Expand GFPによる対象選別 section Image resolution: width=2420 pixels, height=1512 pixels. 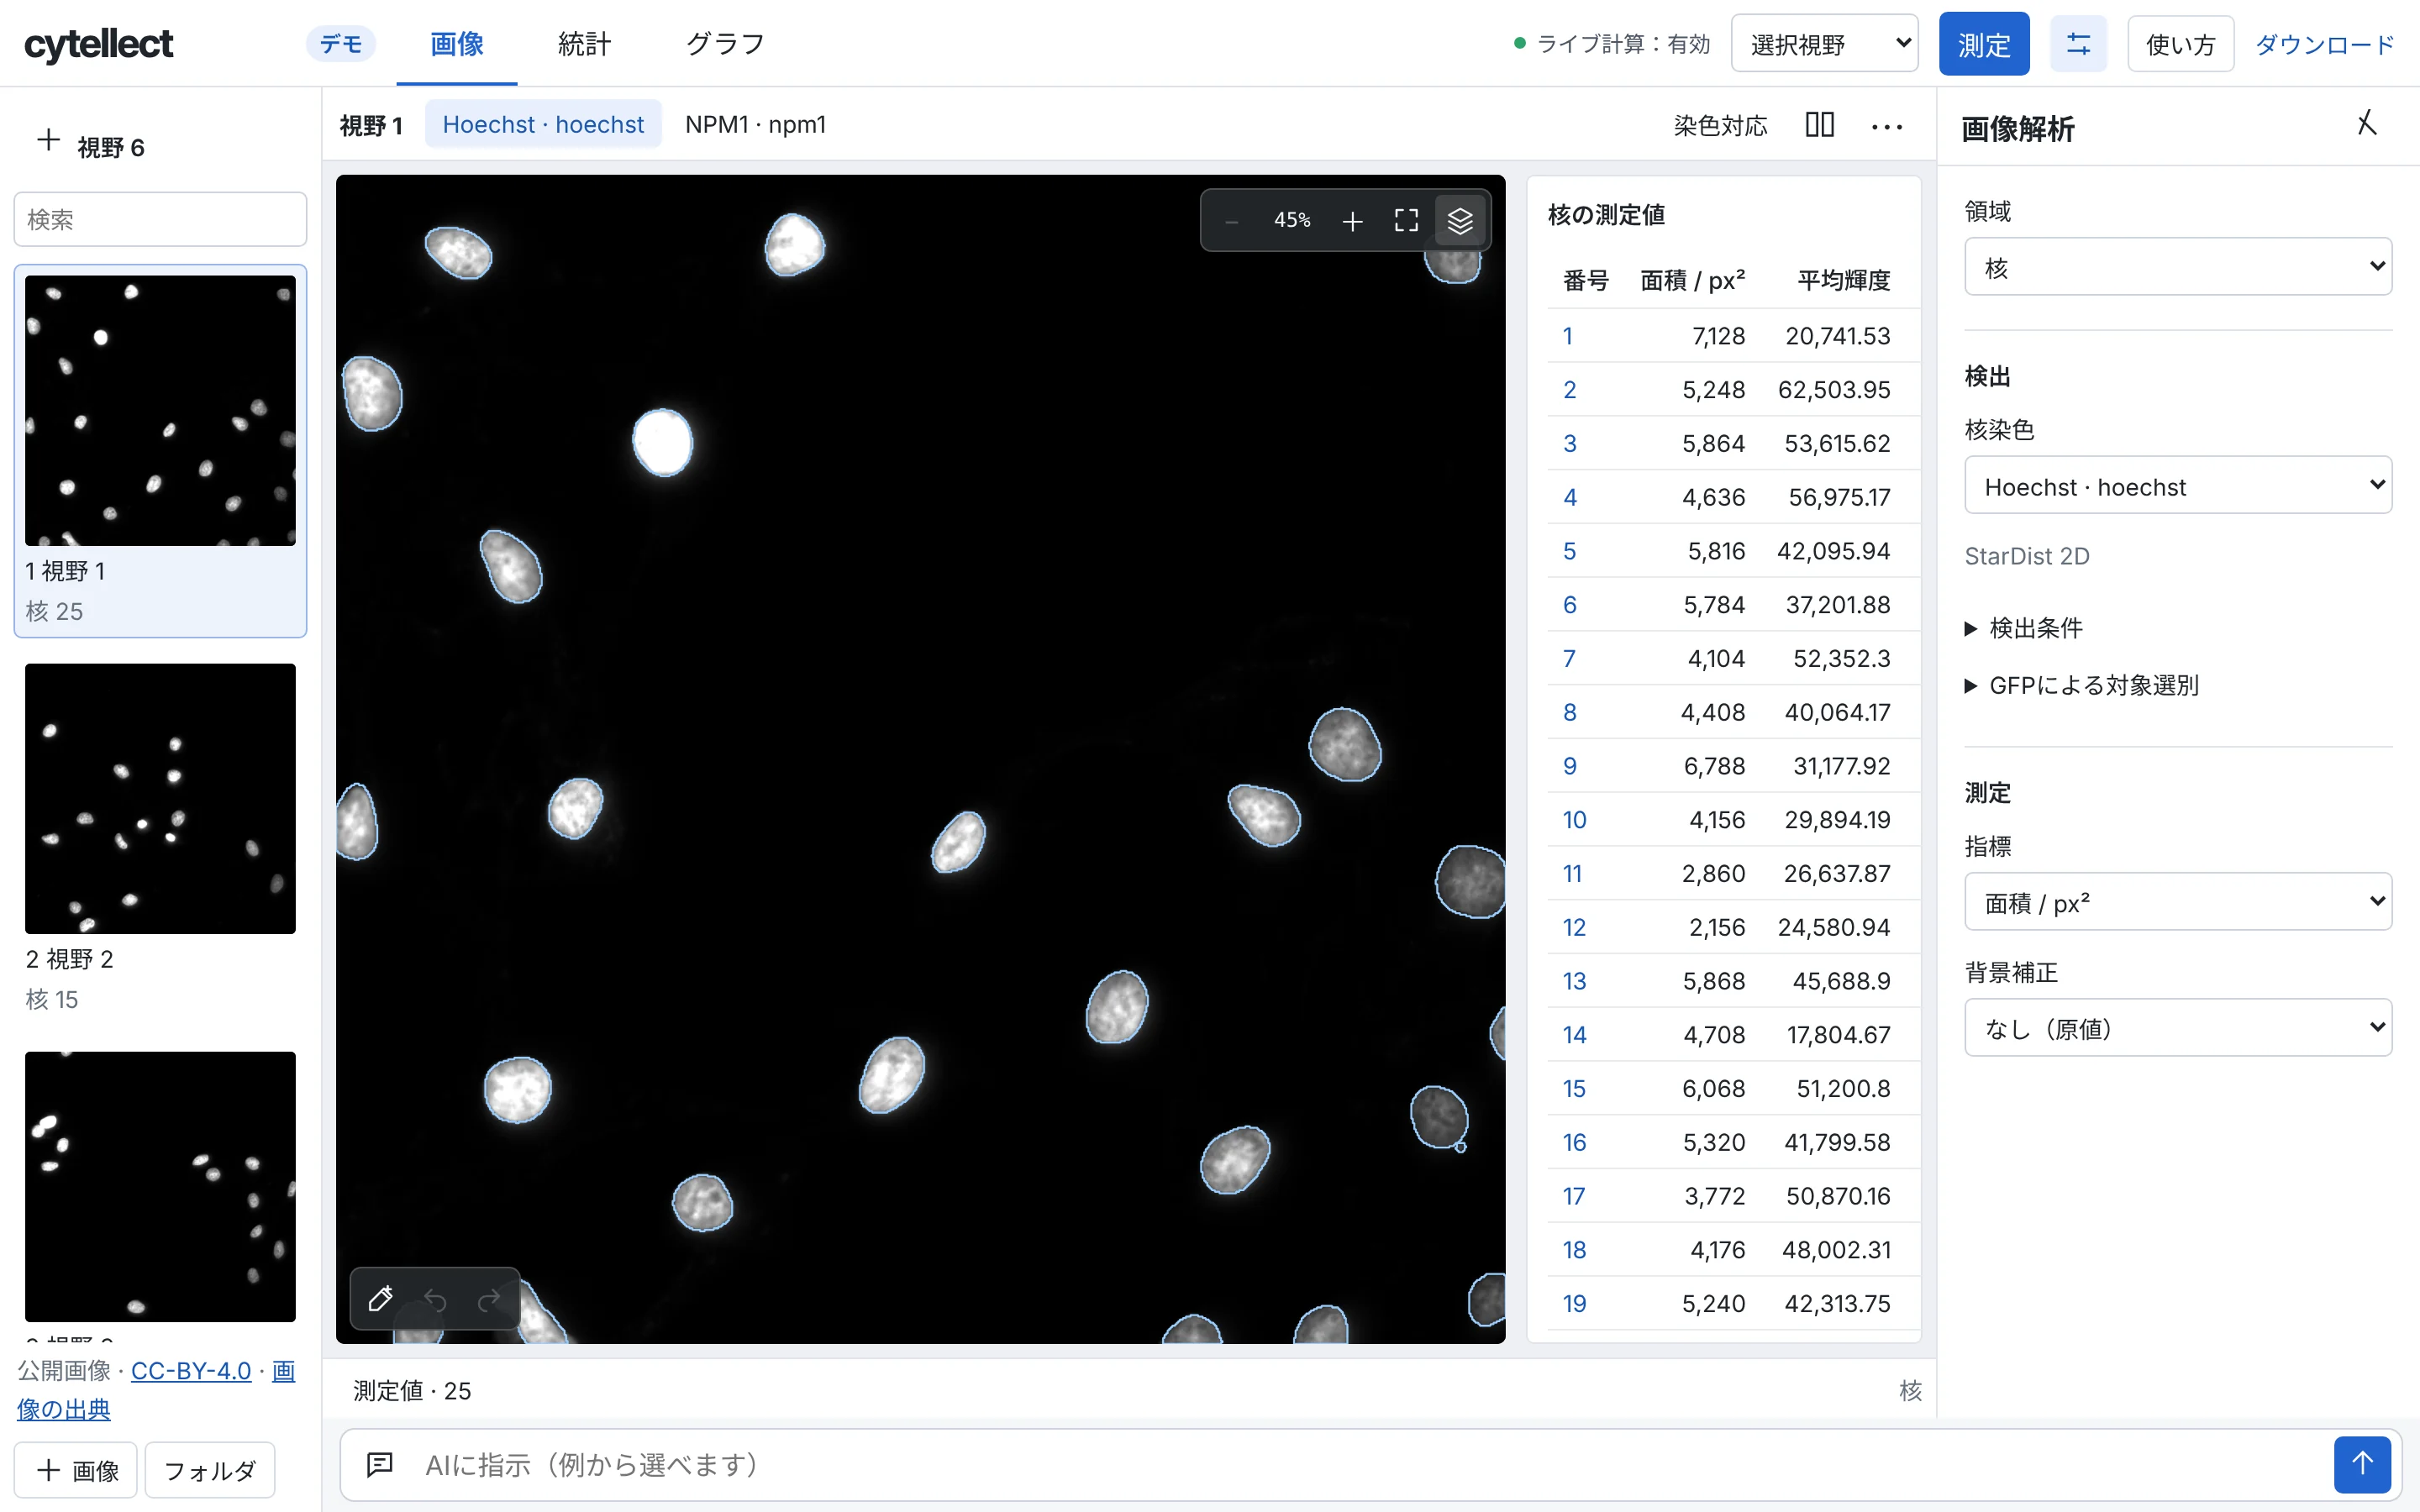[2082, 686]
